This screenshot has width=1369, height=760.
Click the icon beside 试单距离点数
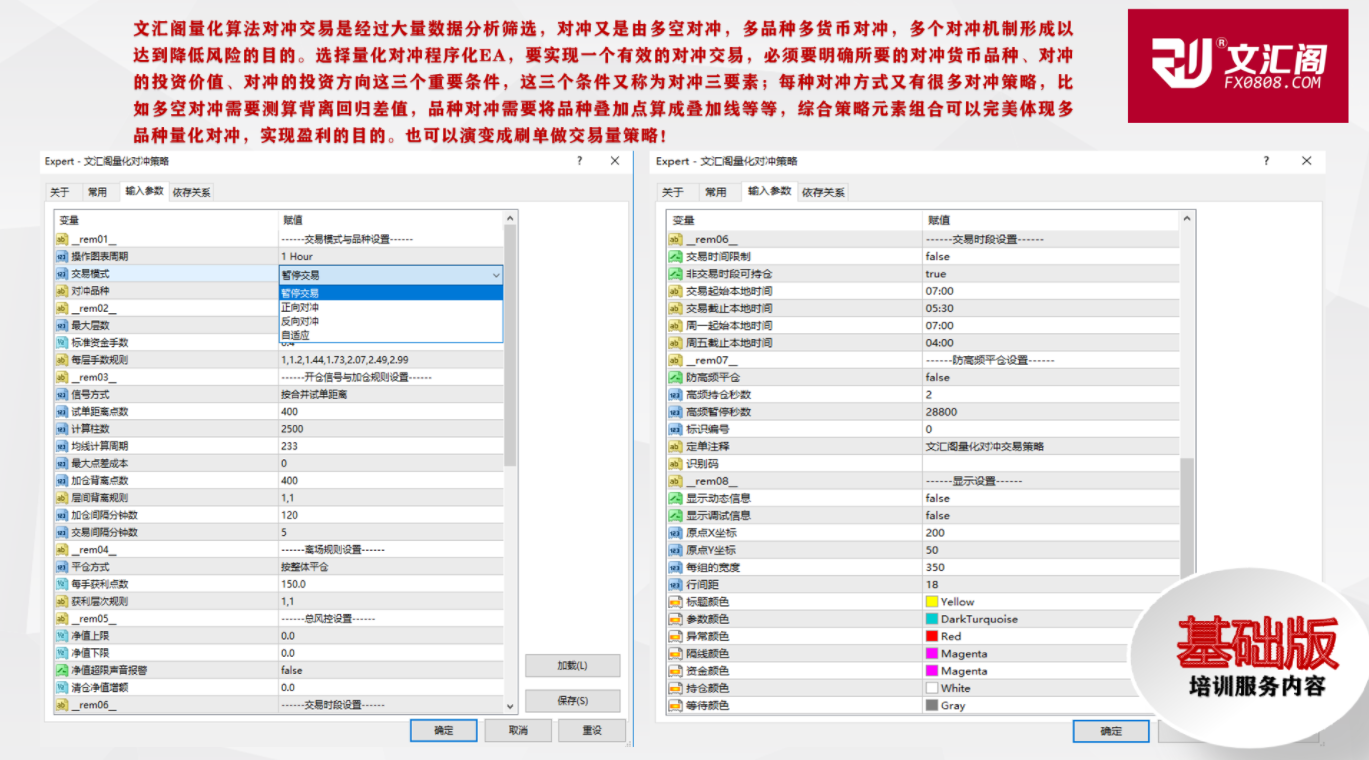(x=62, y=412)
